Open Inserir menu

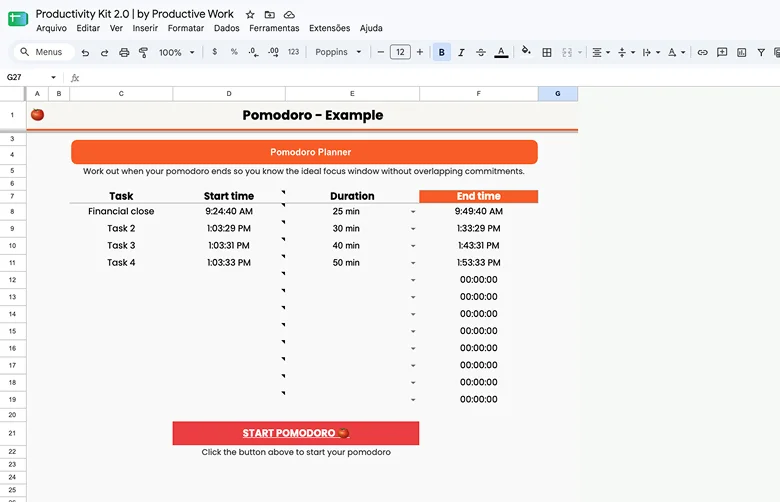click(145, 28)
